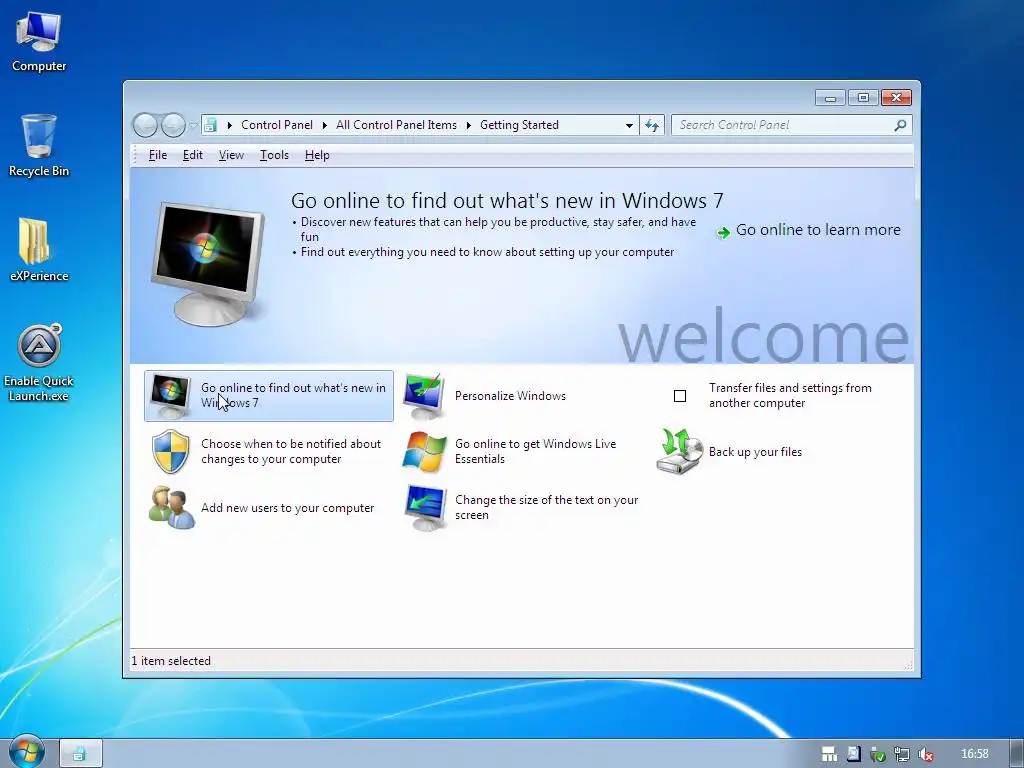
Task: Click the All Control Panel Items breadcrumb
Action: pos(396,125)
